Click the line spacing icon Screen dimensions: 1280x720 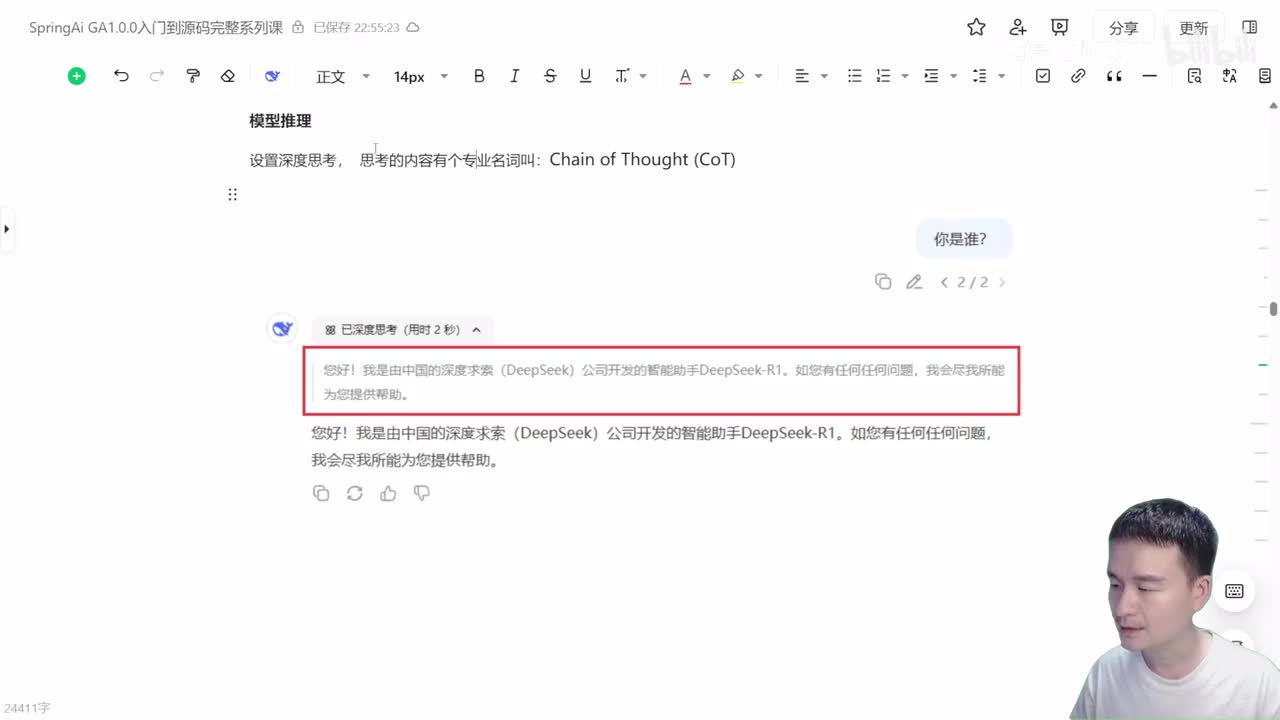(980, 76)
